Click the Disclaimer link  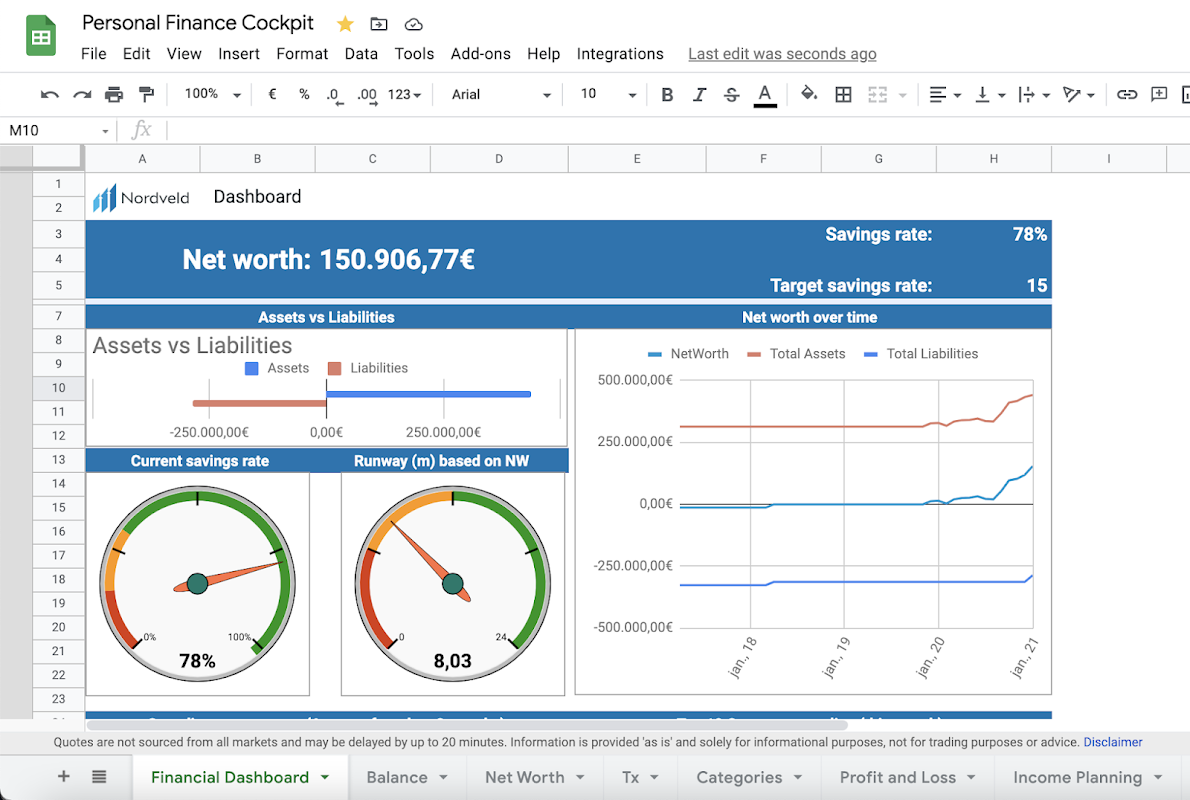tap(1112, 742)
